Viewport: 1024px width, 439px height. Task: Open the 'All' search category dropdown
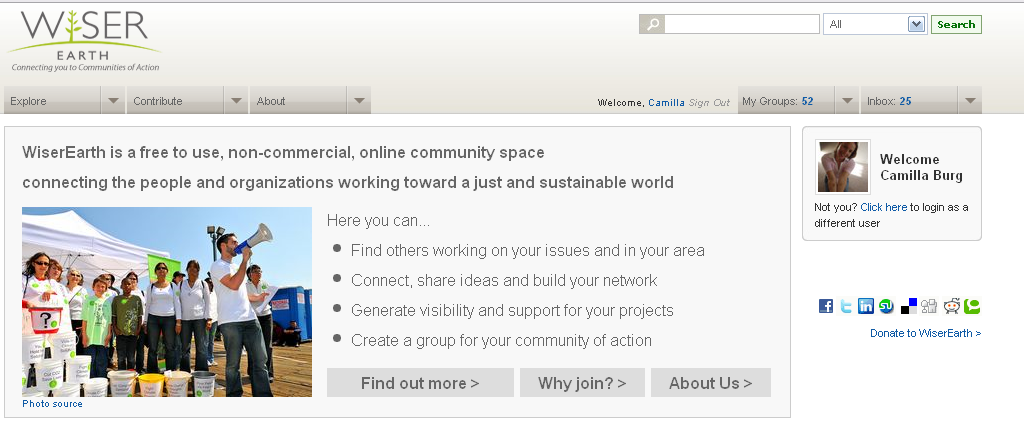(x=874, y=24)
